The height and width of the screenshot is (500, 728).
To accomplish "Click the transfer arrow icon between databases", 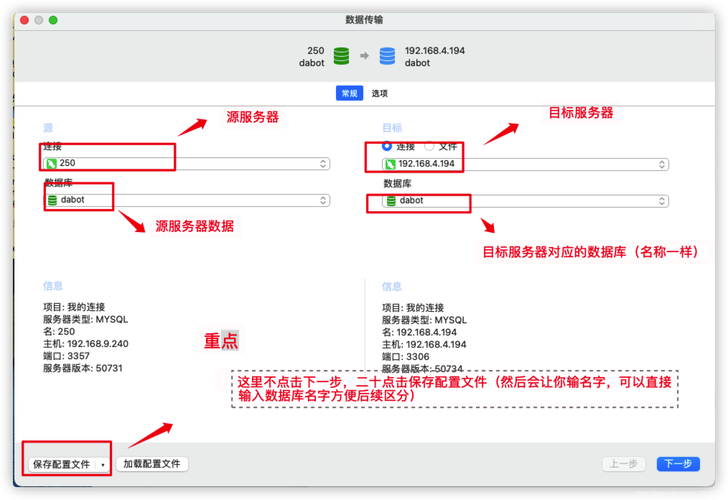I will pyautogui.click(x=364, y=56).
